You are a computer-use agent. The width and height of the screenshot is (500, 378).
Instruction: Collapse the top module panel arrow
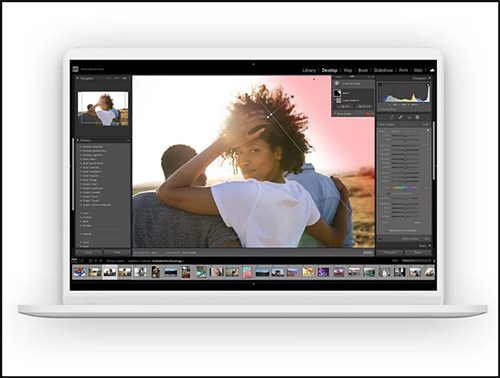253,64
